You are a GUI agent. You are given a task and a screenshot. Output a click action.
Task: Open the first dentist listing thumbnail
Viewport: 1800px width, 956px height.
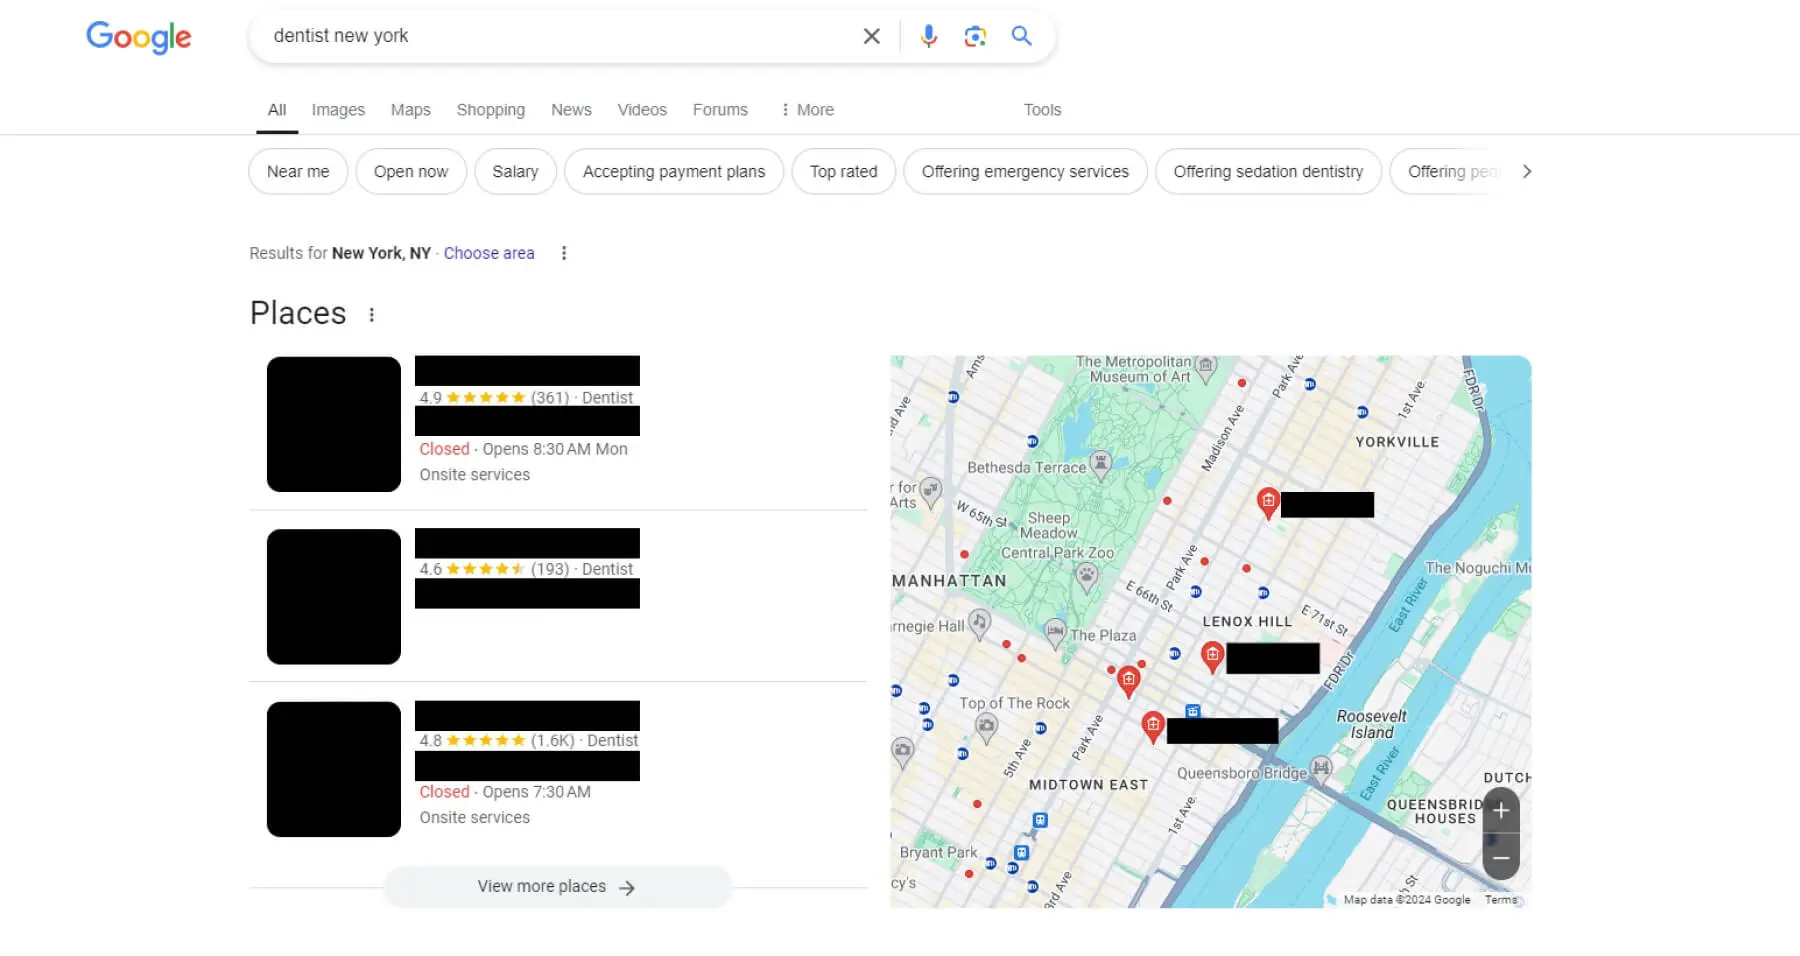[x=334, y=424]
